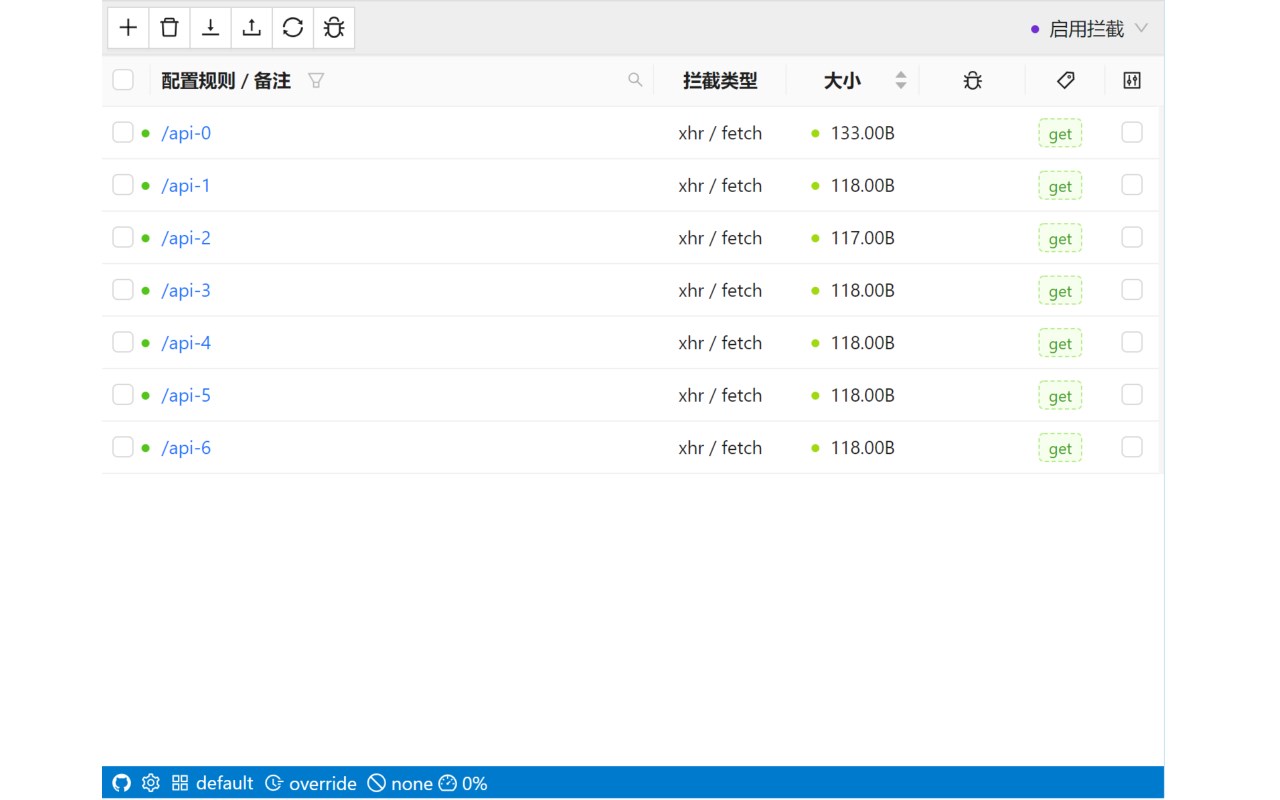
Task: Open the /api-2 rule link
Action: 186,238
